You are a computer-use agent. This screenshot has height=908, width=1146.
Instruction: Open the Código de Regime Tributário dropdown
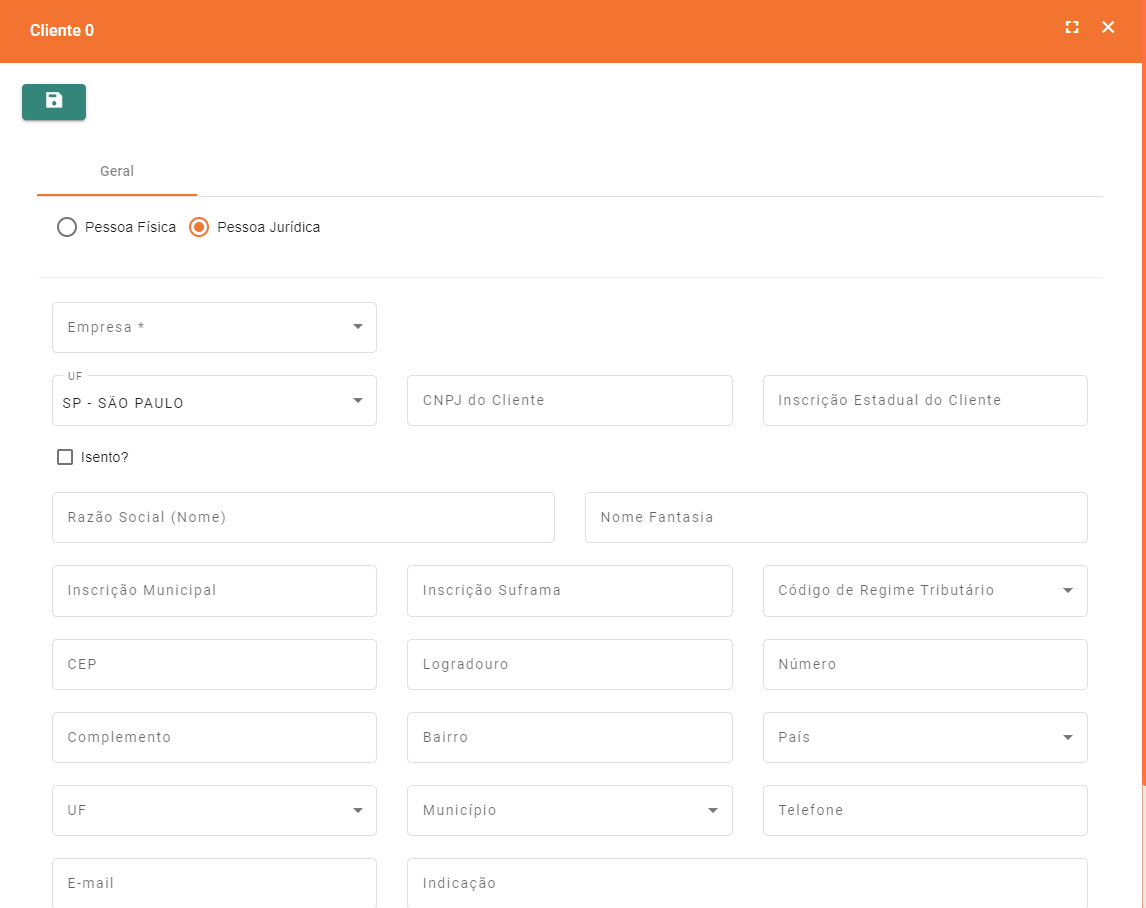(924, 591)
